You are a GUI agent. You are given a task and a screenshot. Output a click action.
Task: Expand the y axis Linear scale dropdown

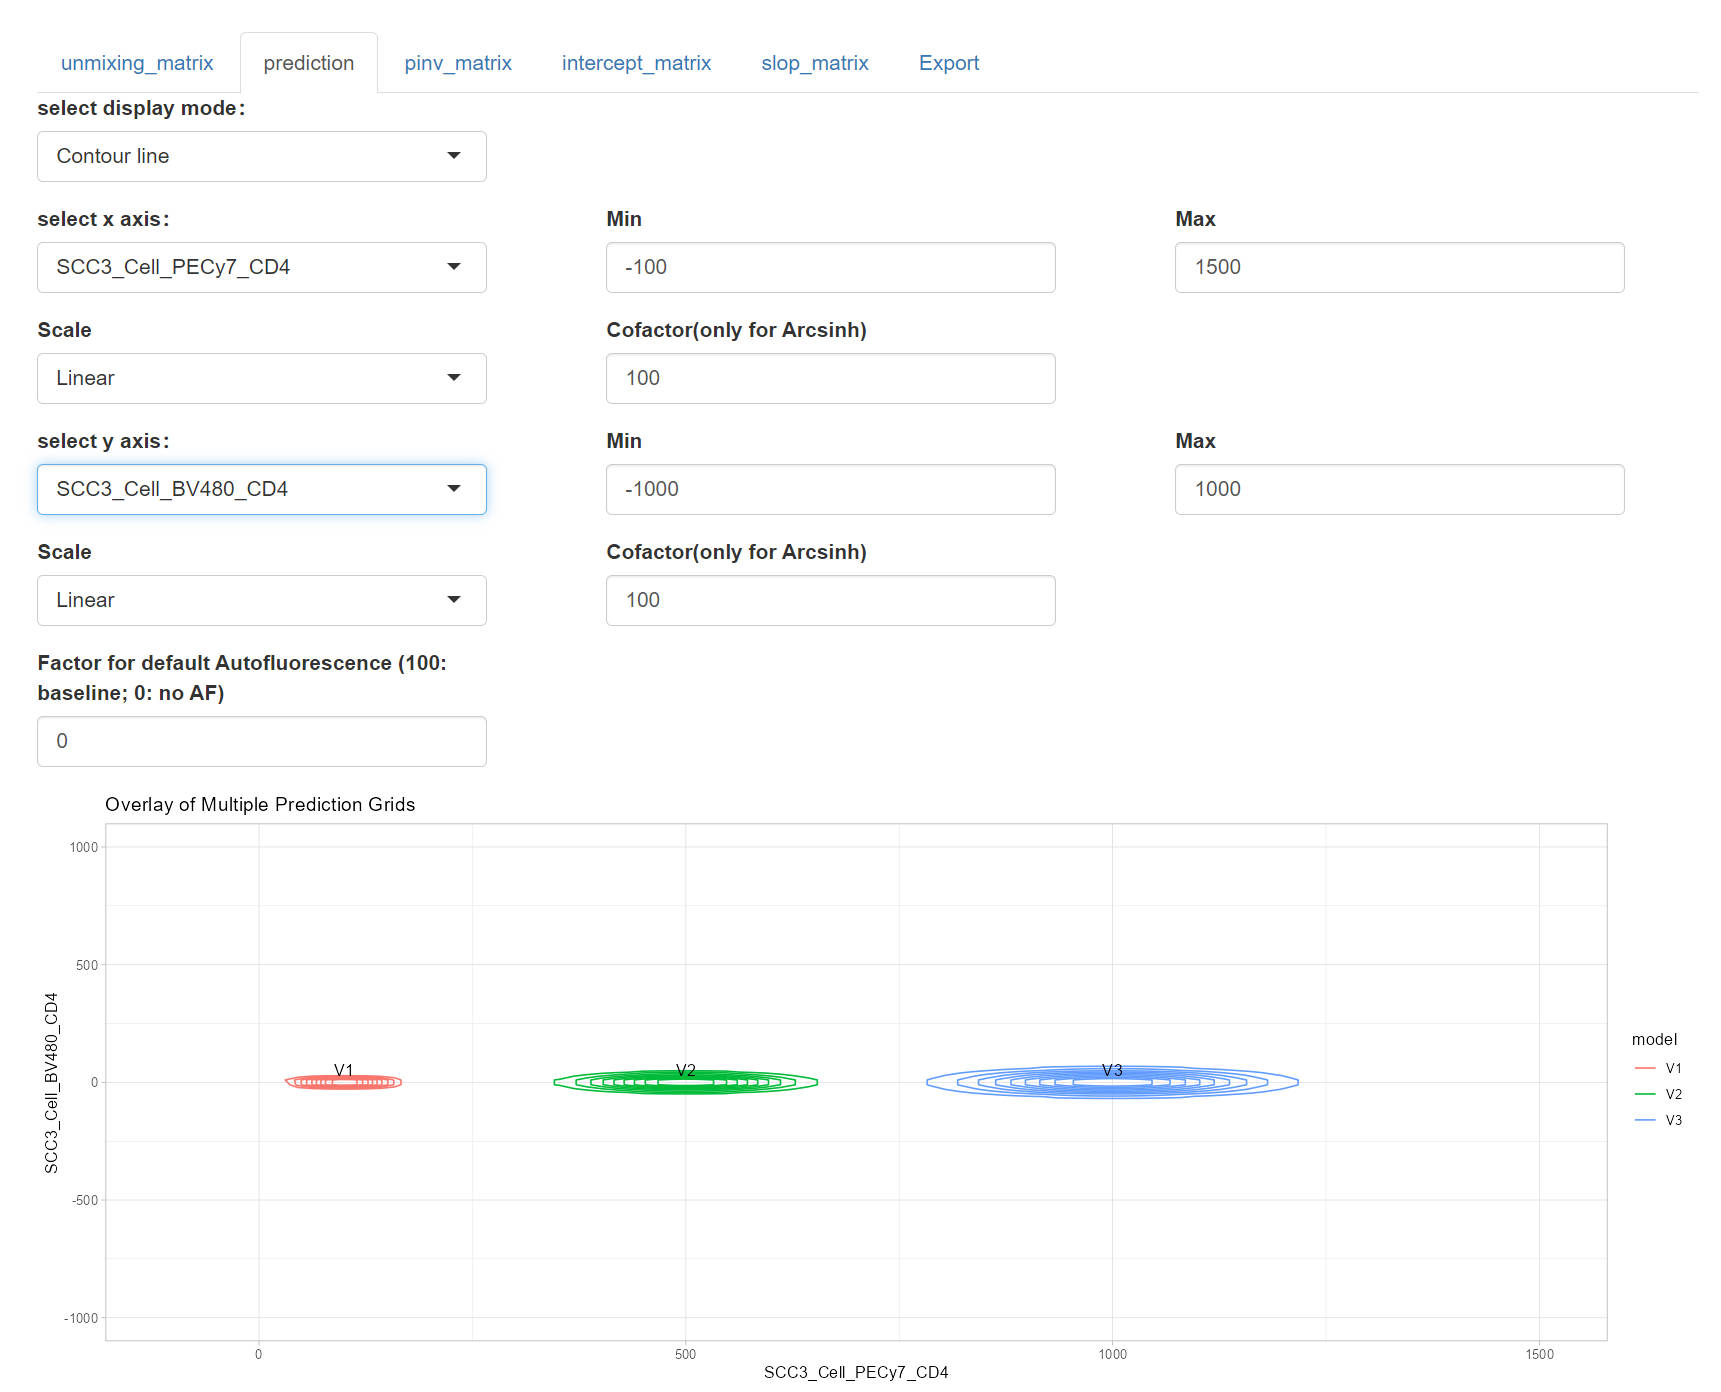pos(261,600)
